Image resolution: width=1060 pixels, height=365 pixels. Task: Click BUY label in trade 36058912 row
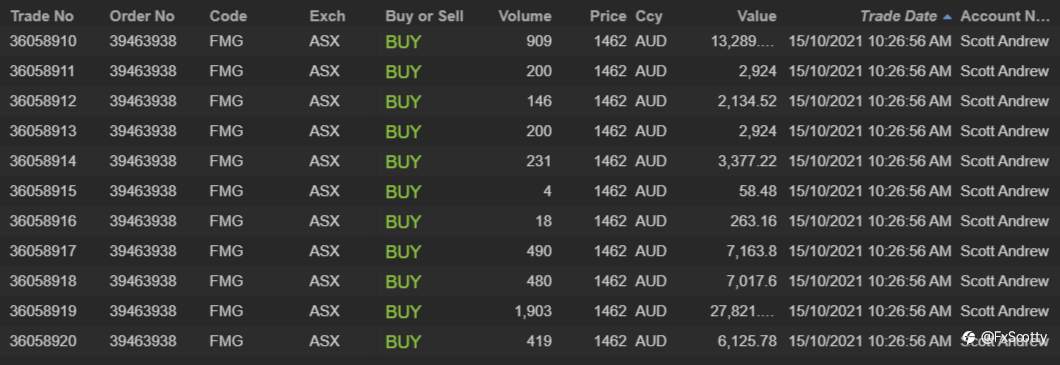403,101
